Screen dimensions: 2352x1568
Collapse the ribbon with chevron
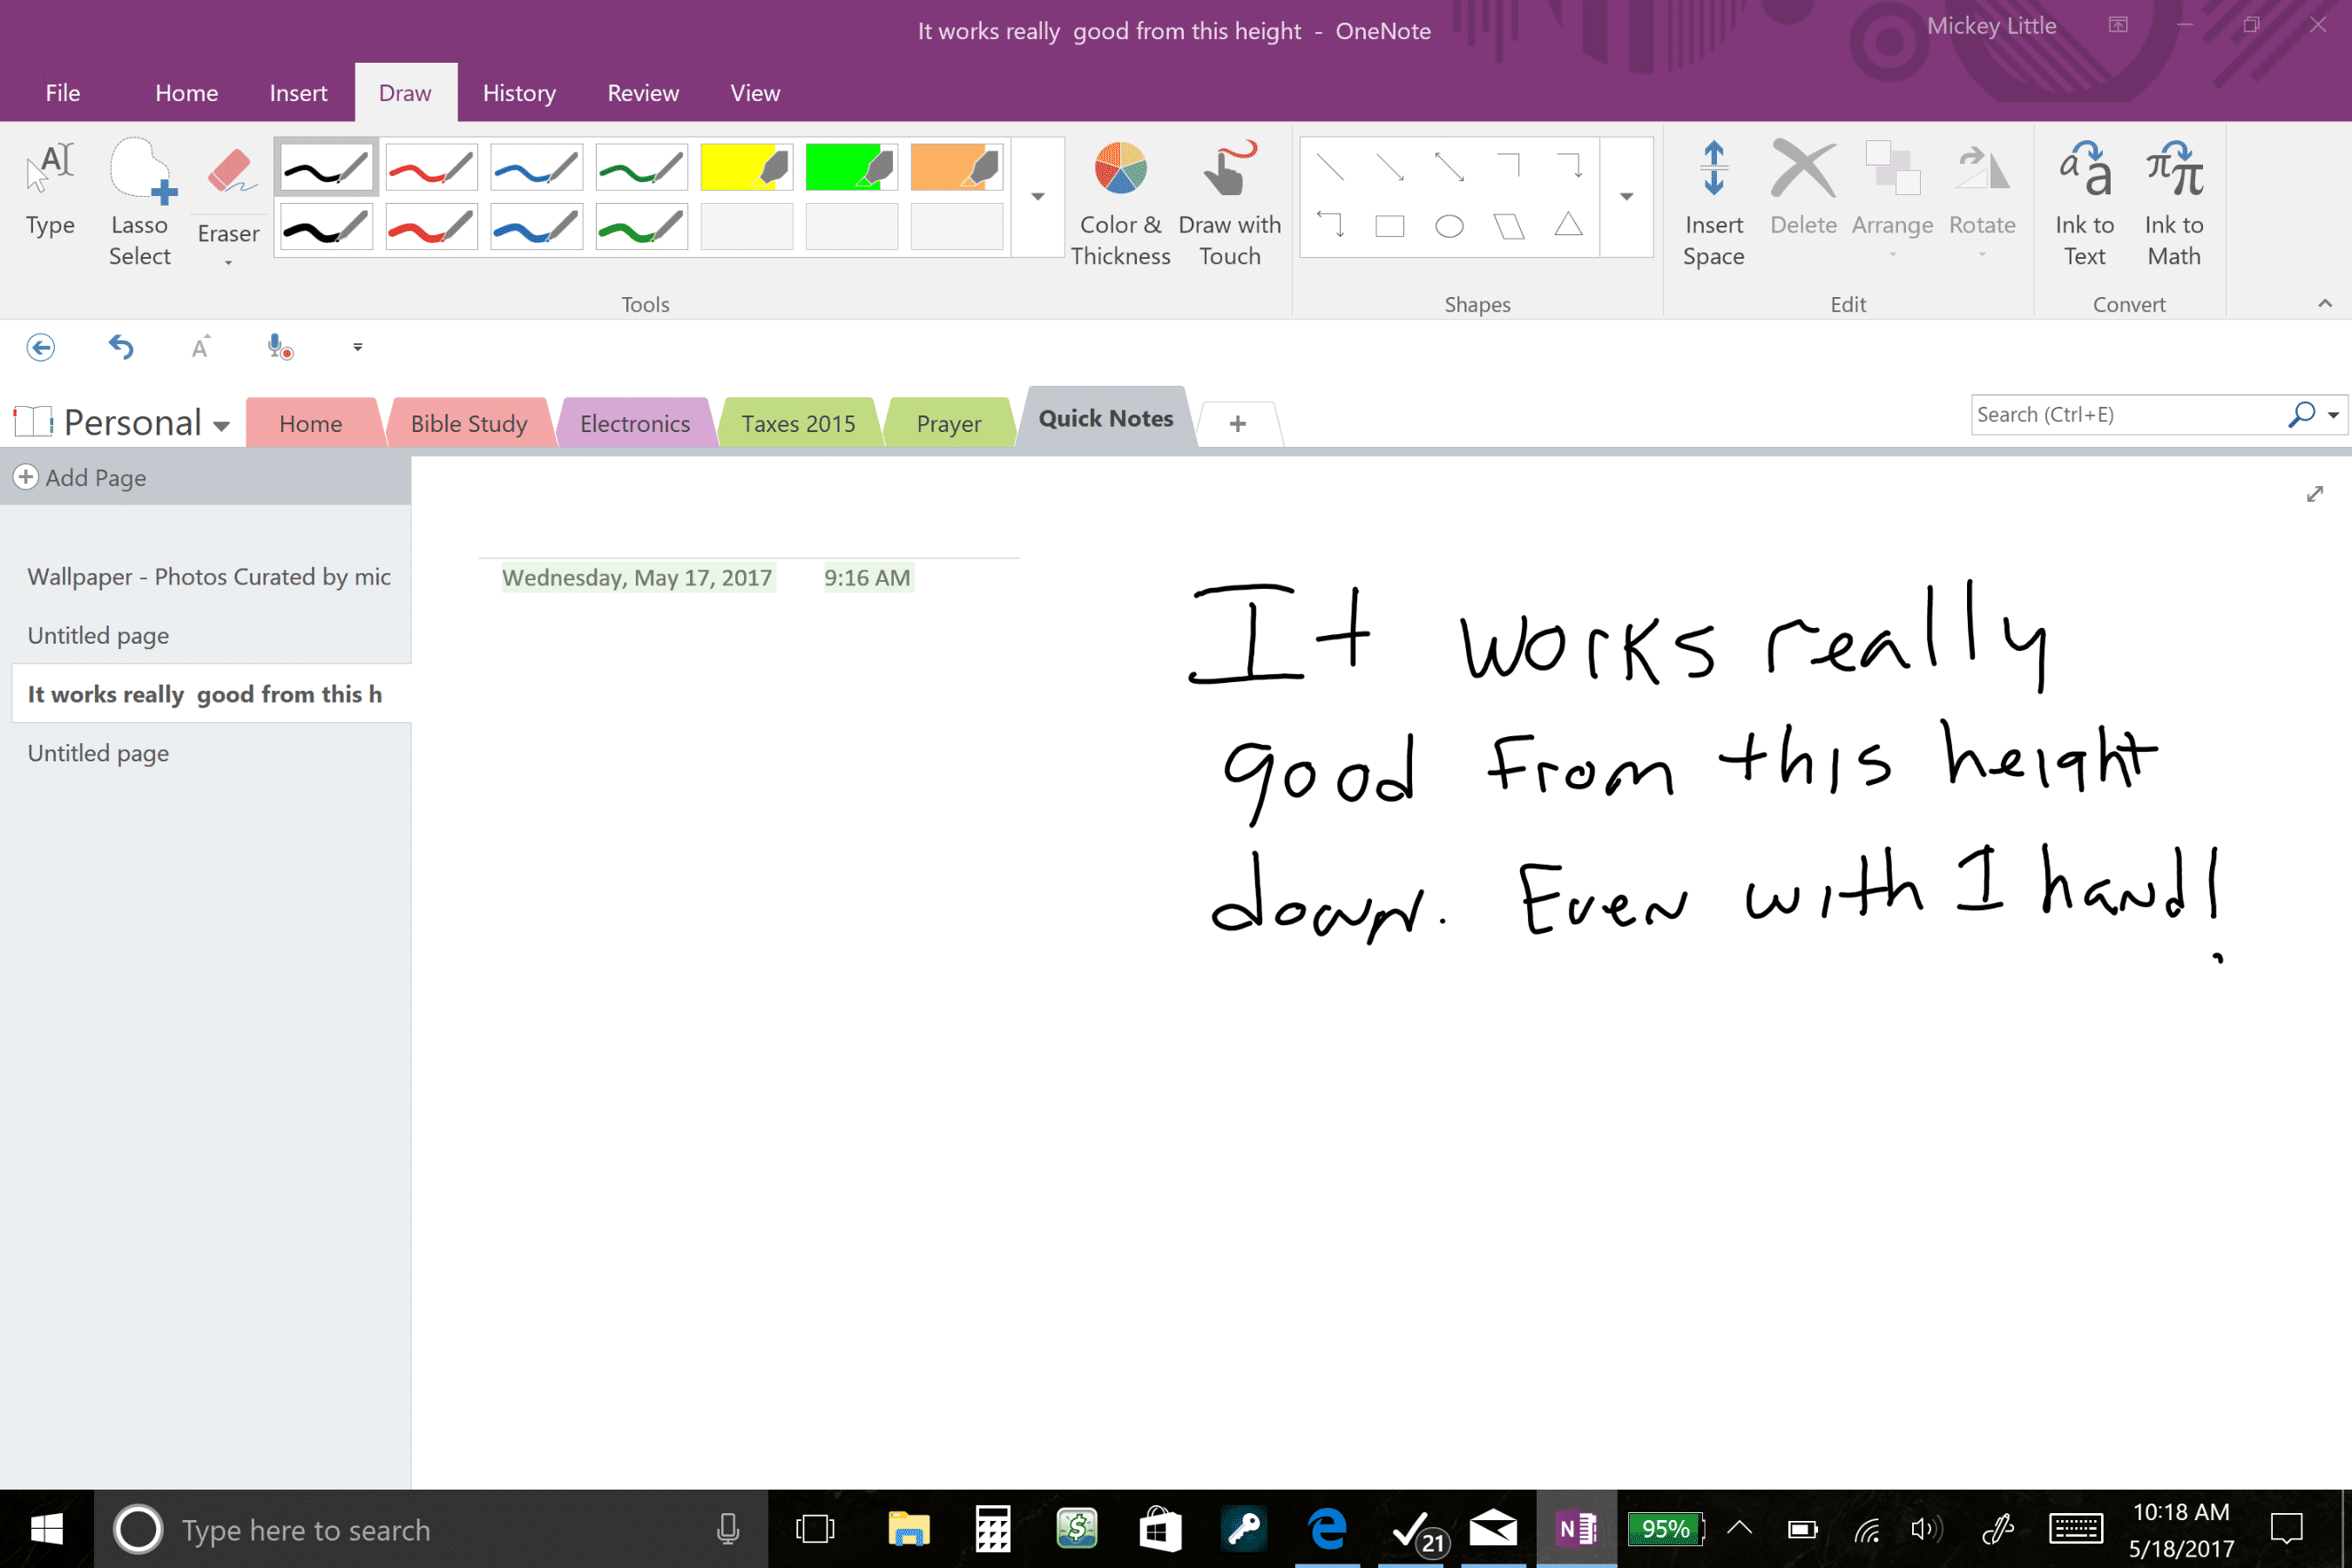(x=2325, y=303)
